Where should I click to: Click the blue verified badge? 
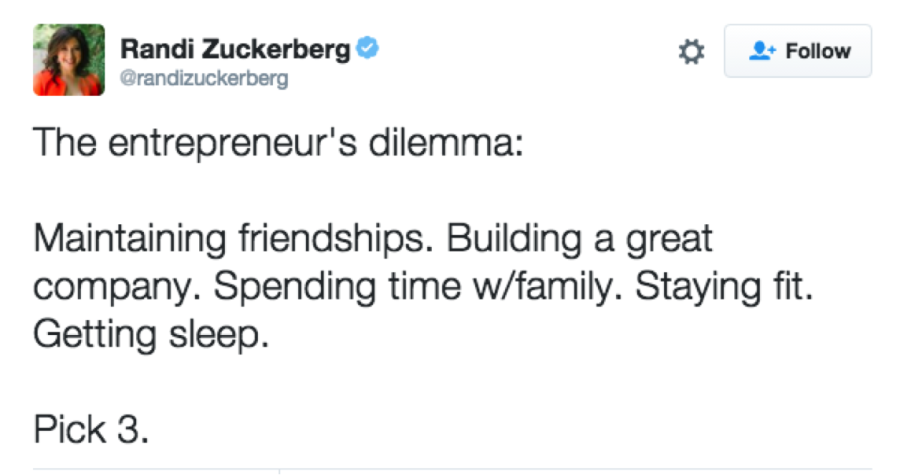368,49
